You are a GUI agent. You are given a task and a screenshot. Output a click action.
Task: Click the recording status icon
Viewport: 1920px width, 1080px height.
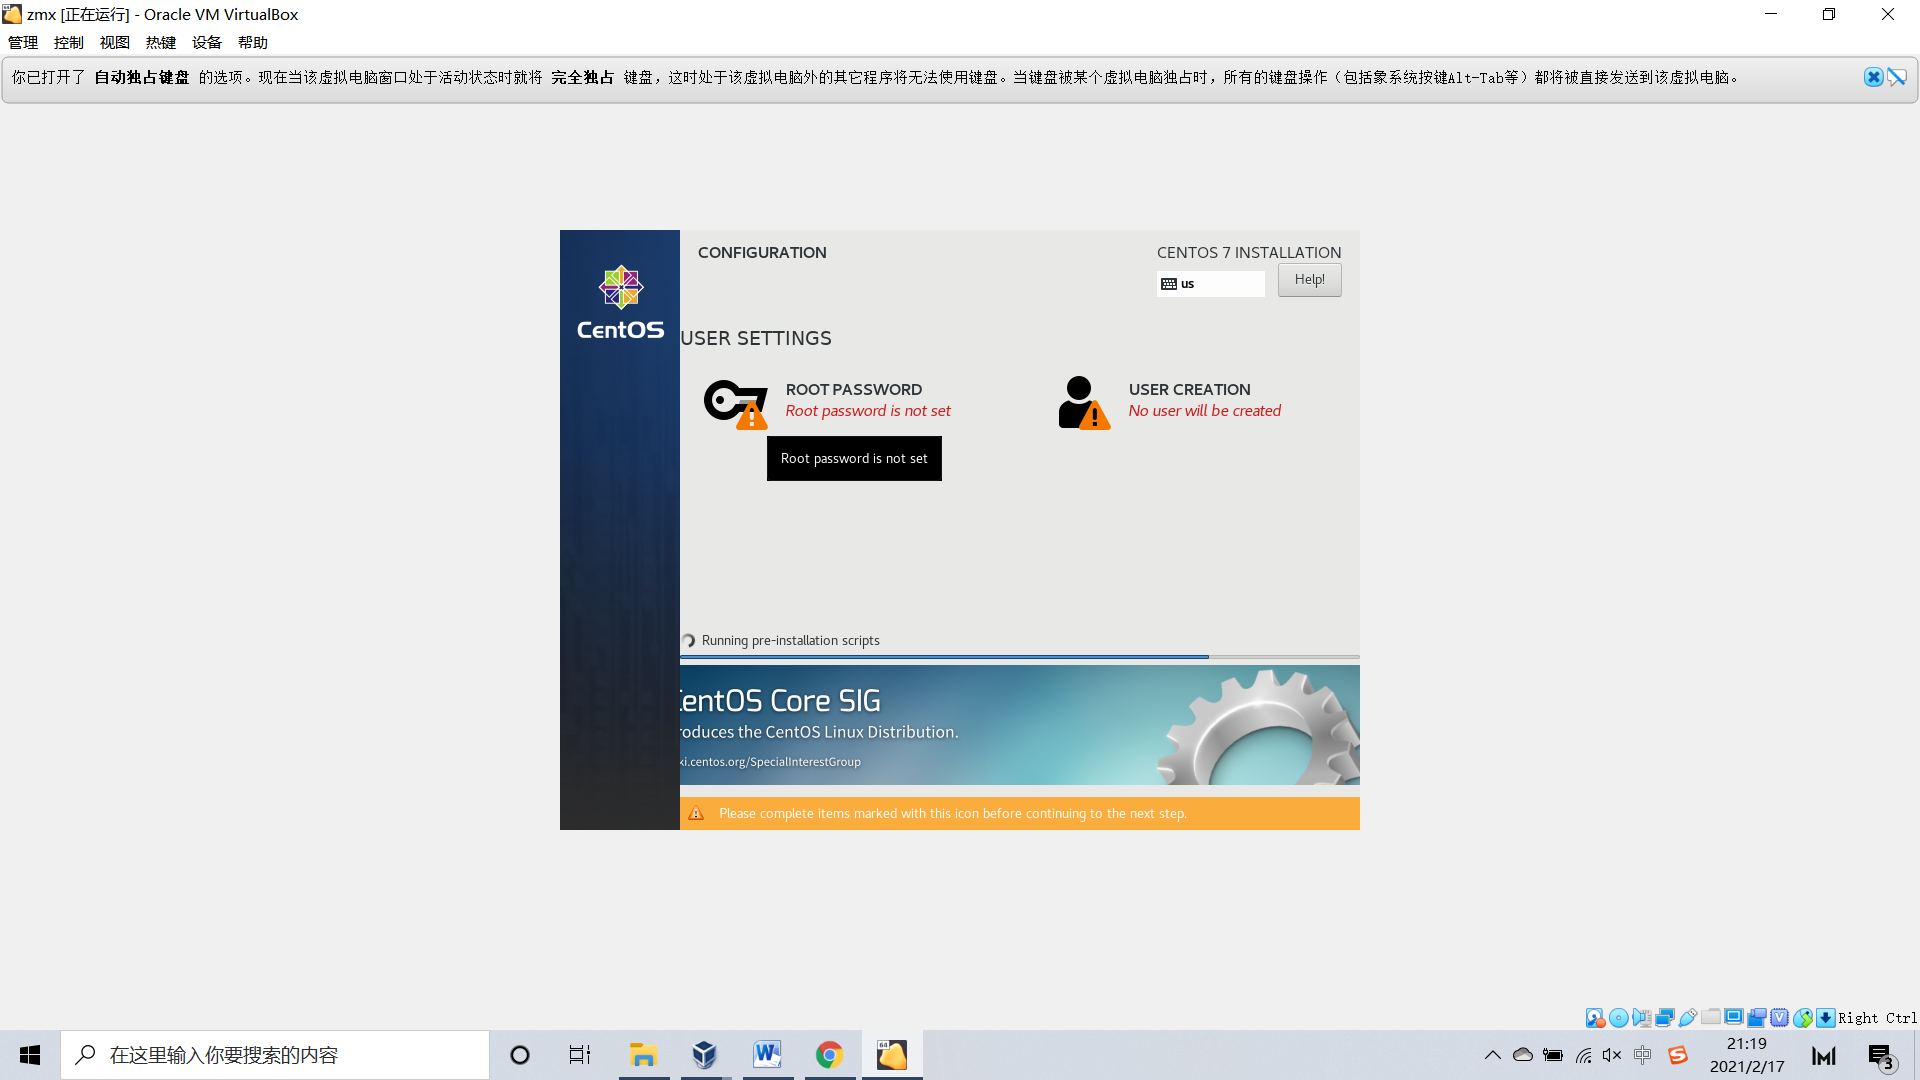(x=1757, y=1018)
